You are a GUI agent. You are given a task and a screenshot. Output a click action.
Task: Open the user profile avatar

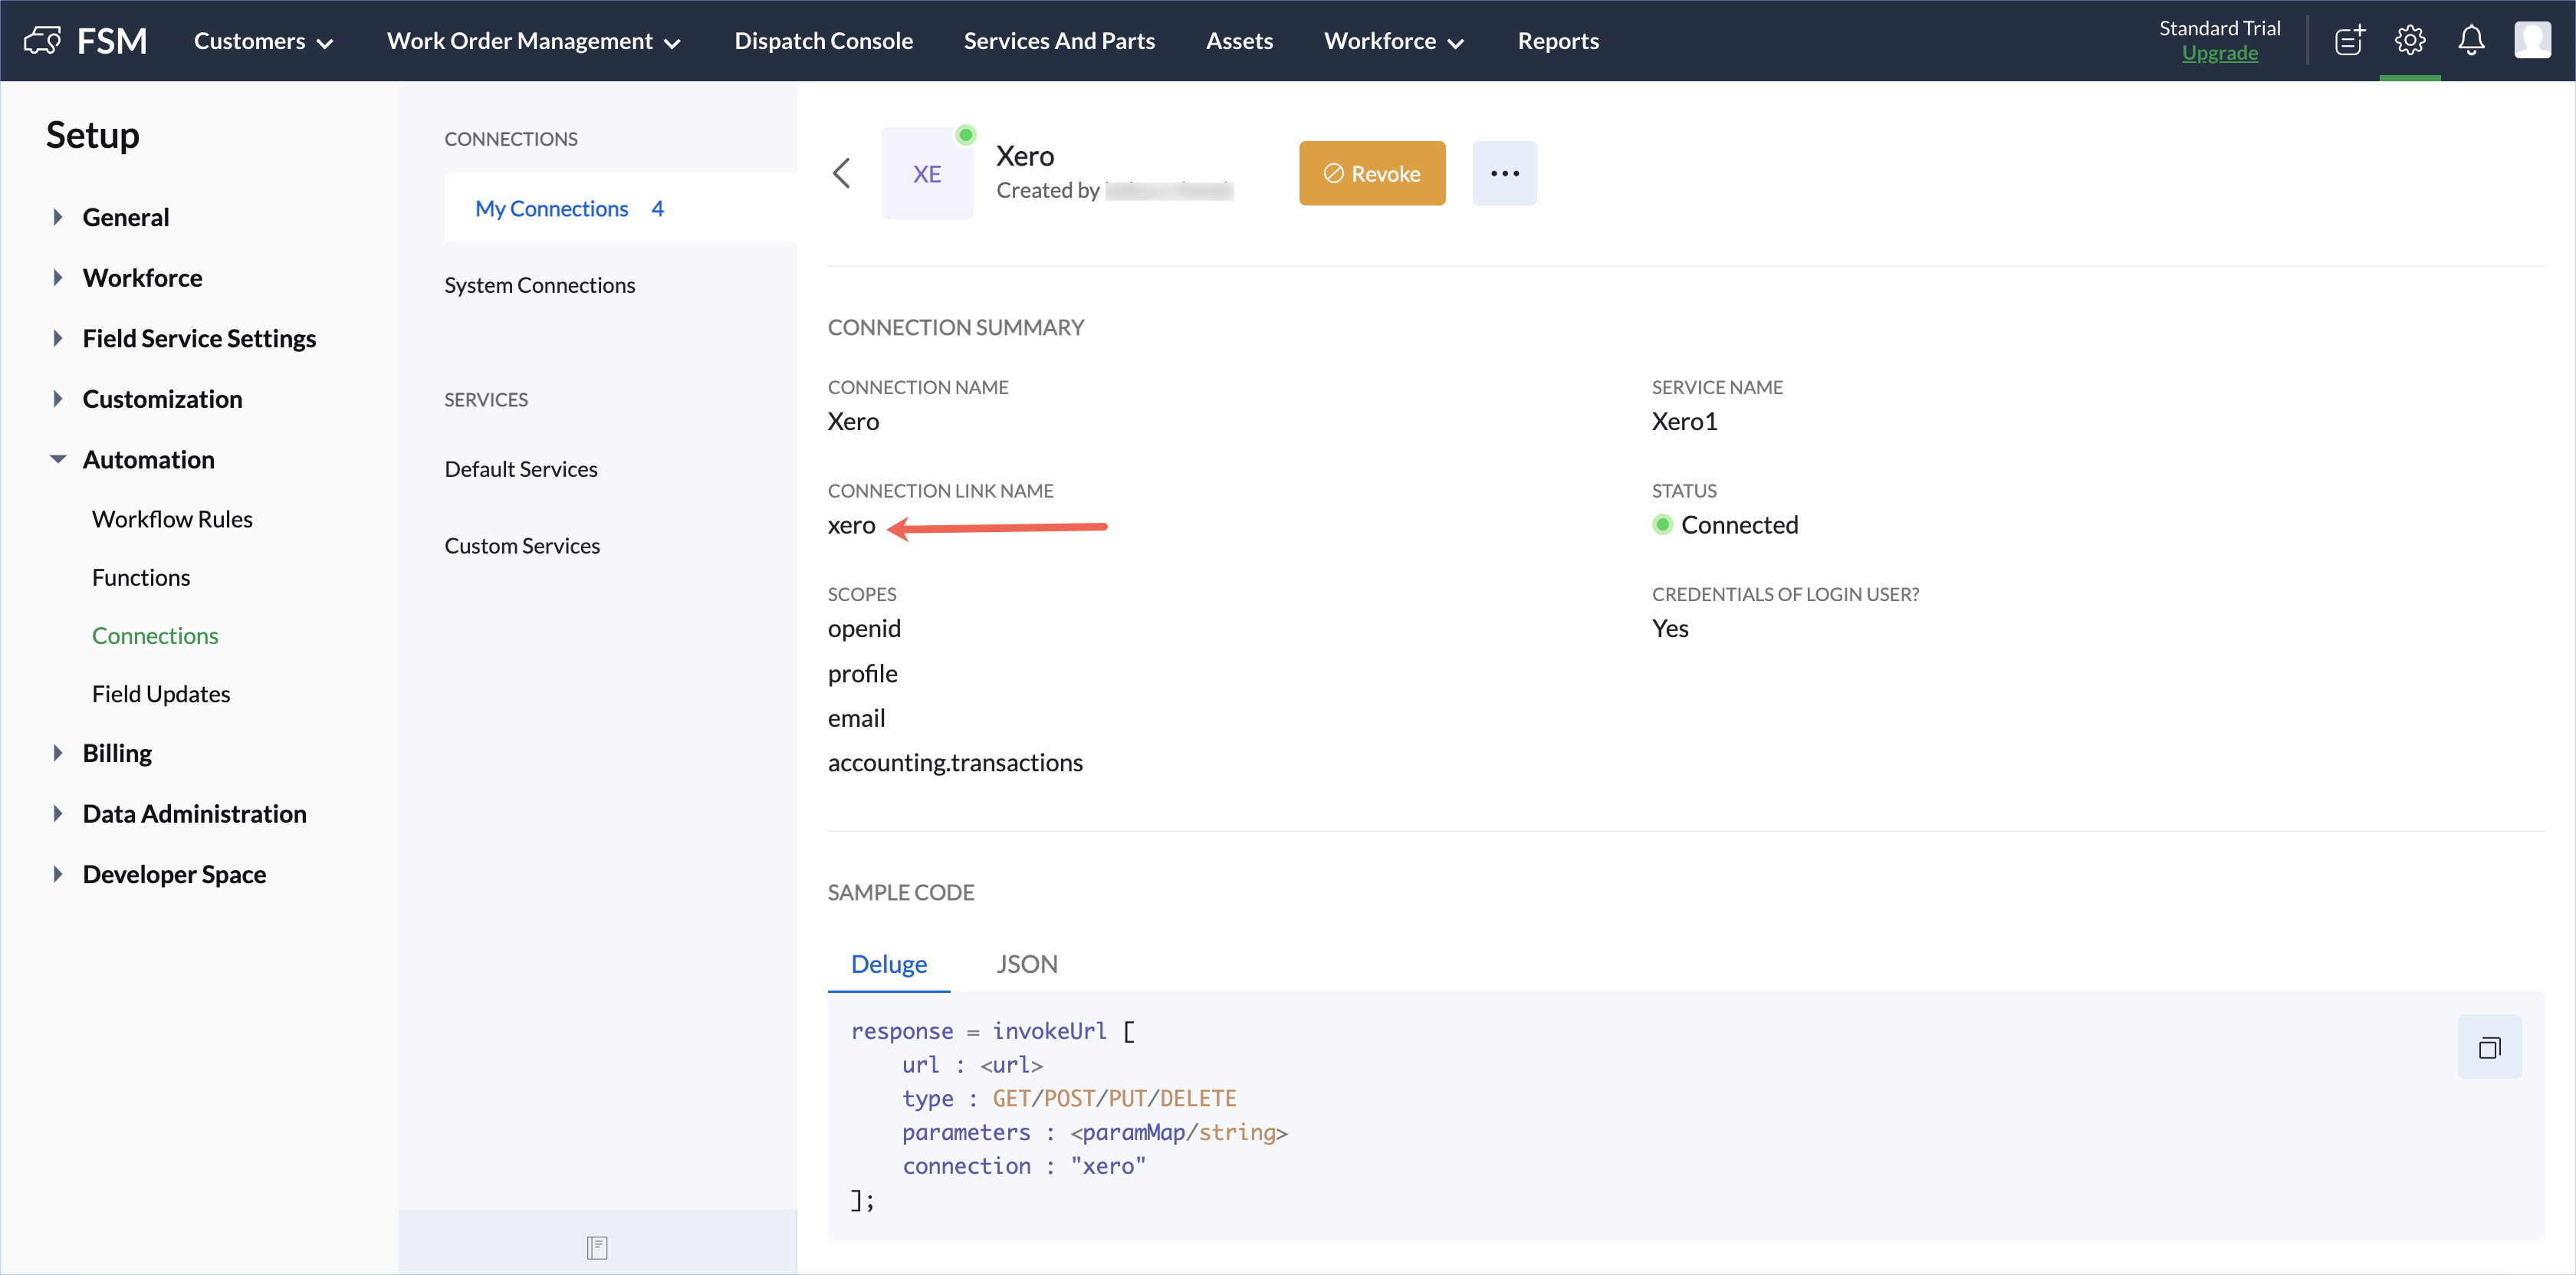[x=2532, y=40]
